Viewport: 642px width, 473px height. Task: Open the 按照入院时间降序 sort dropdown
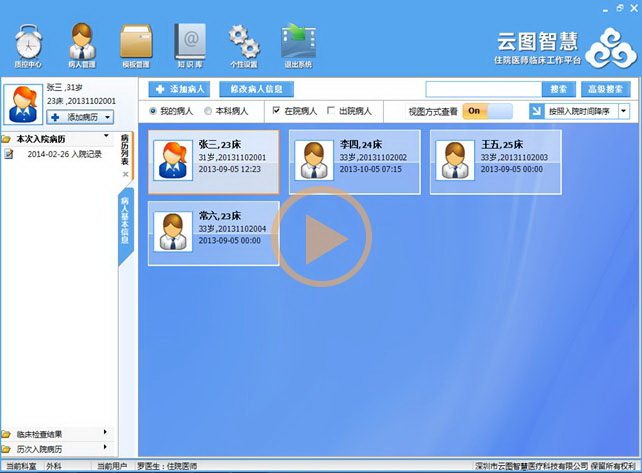point(624,111)
